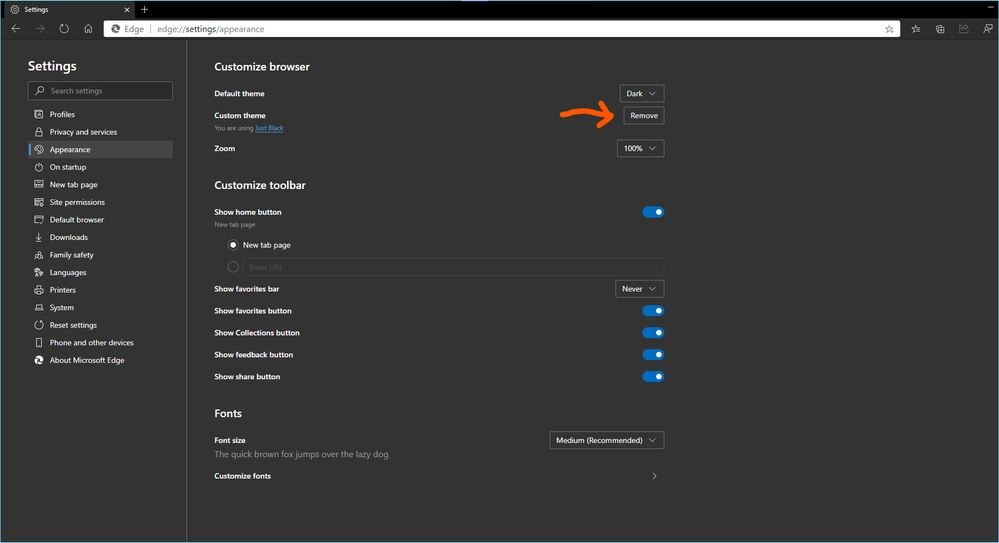Open About Microsoft Edge page
Image resolution: width=999 pixels, height=543 pixels.
101,360
